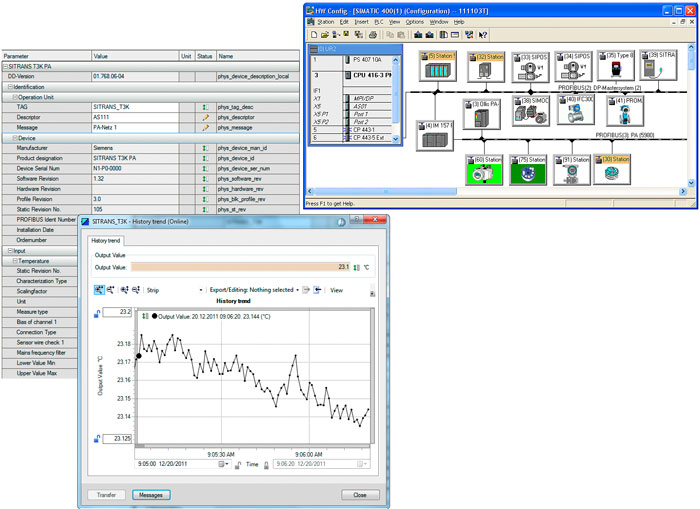Click the Descriptor value field AS111
The height and width of the screenshot is (509, 700).
[x=135, y=117]
